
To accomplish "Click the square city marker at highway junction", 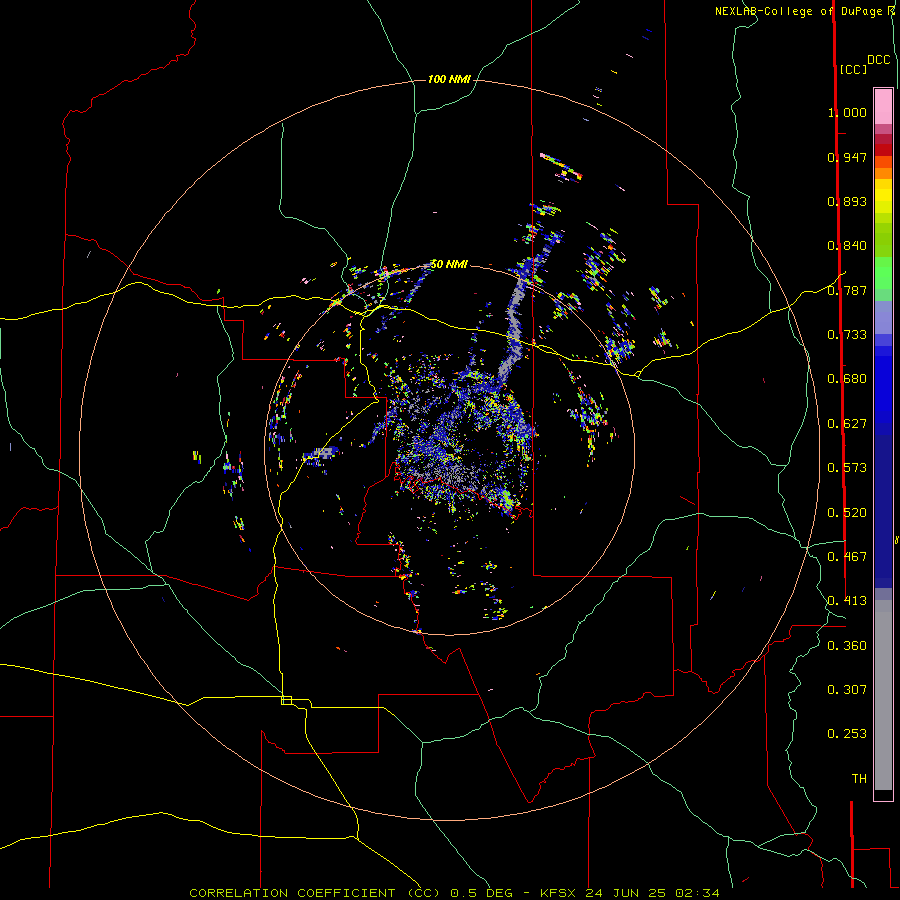I will pos(286,700).
